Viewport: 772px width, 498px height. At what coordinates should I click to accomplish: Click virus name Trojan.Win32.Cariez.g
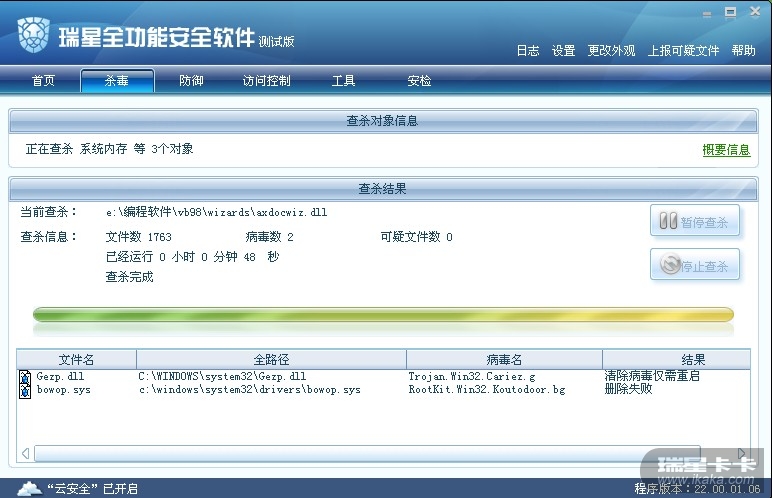[x=472, y=377]
